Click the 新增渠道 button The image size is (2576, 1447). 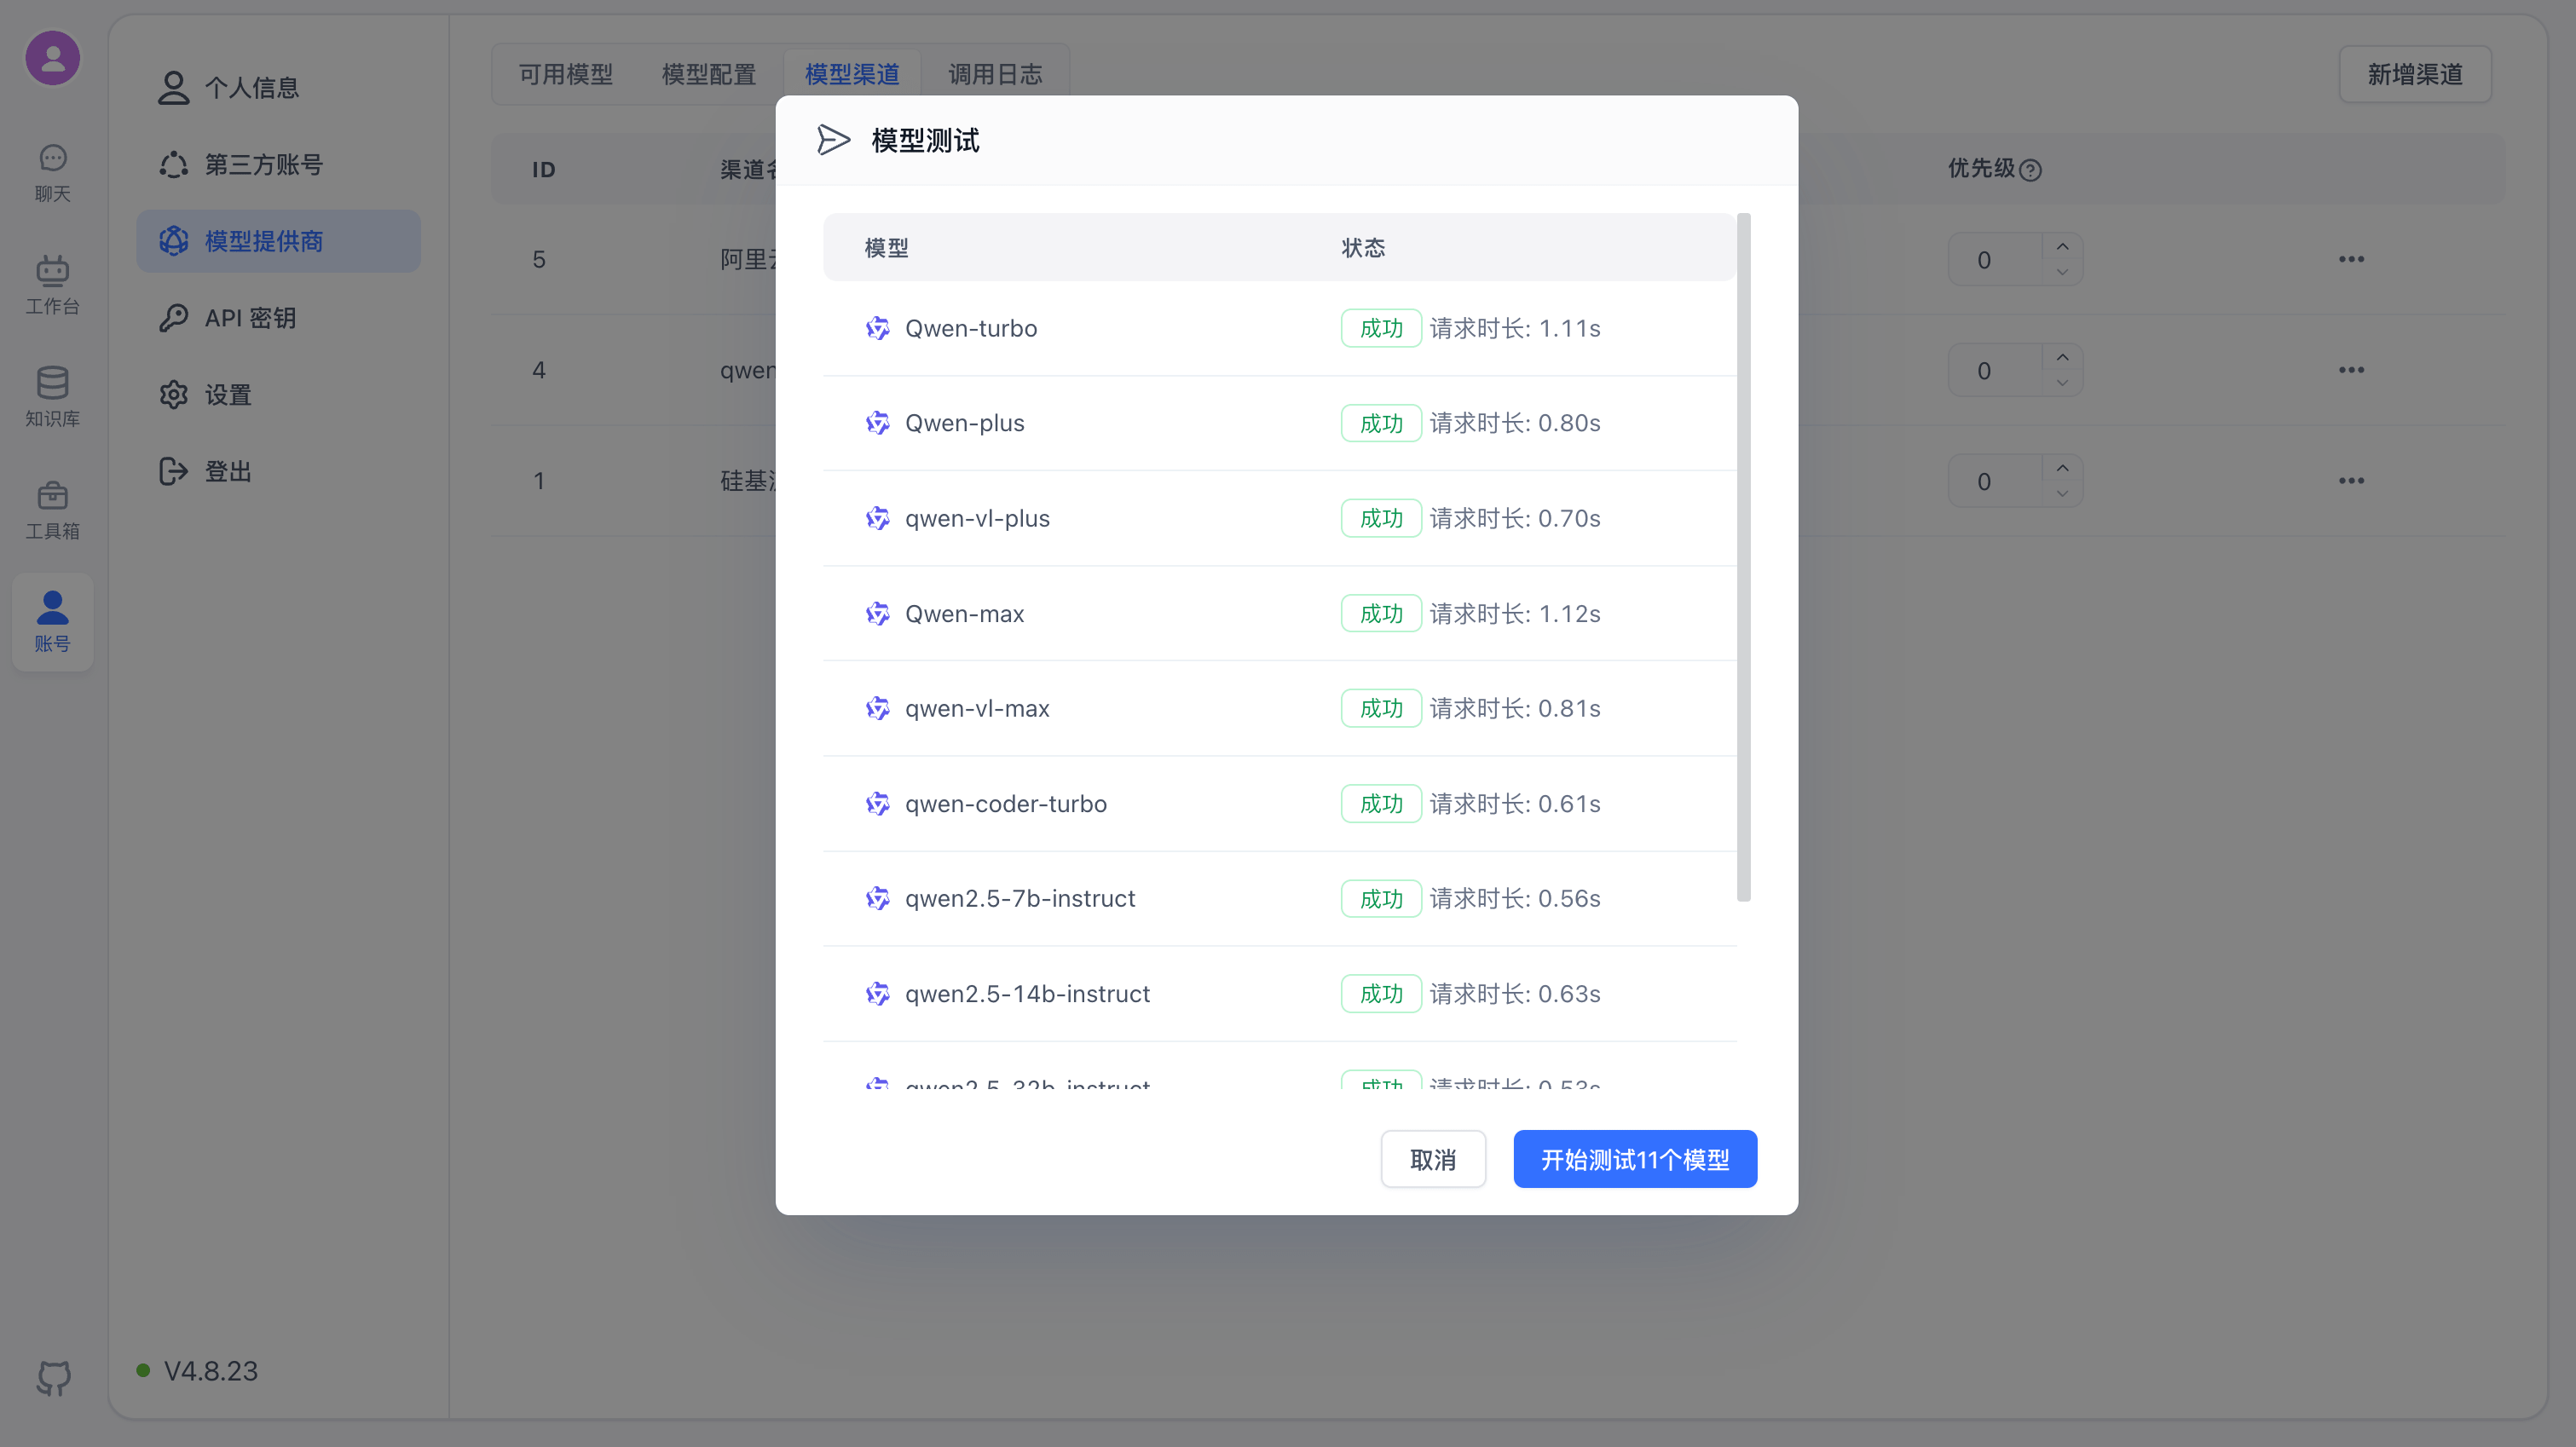coord(2415,73)
